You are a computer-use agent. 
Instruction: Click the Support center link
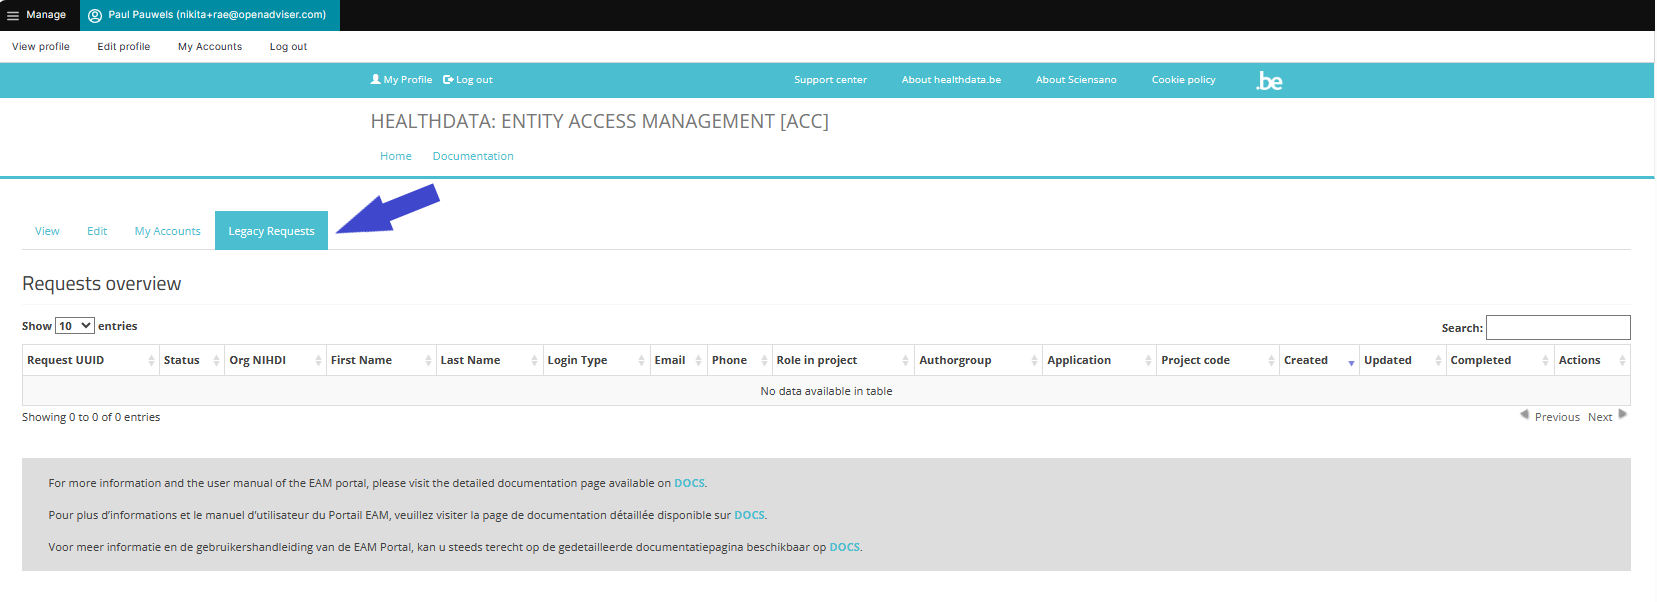(830, 80)
